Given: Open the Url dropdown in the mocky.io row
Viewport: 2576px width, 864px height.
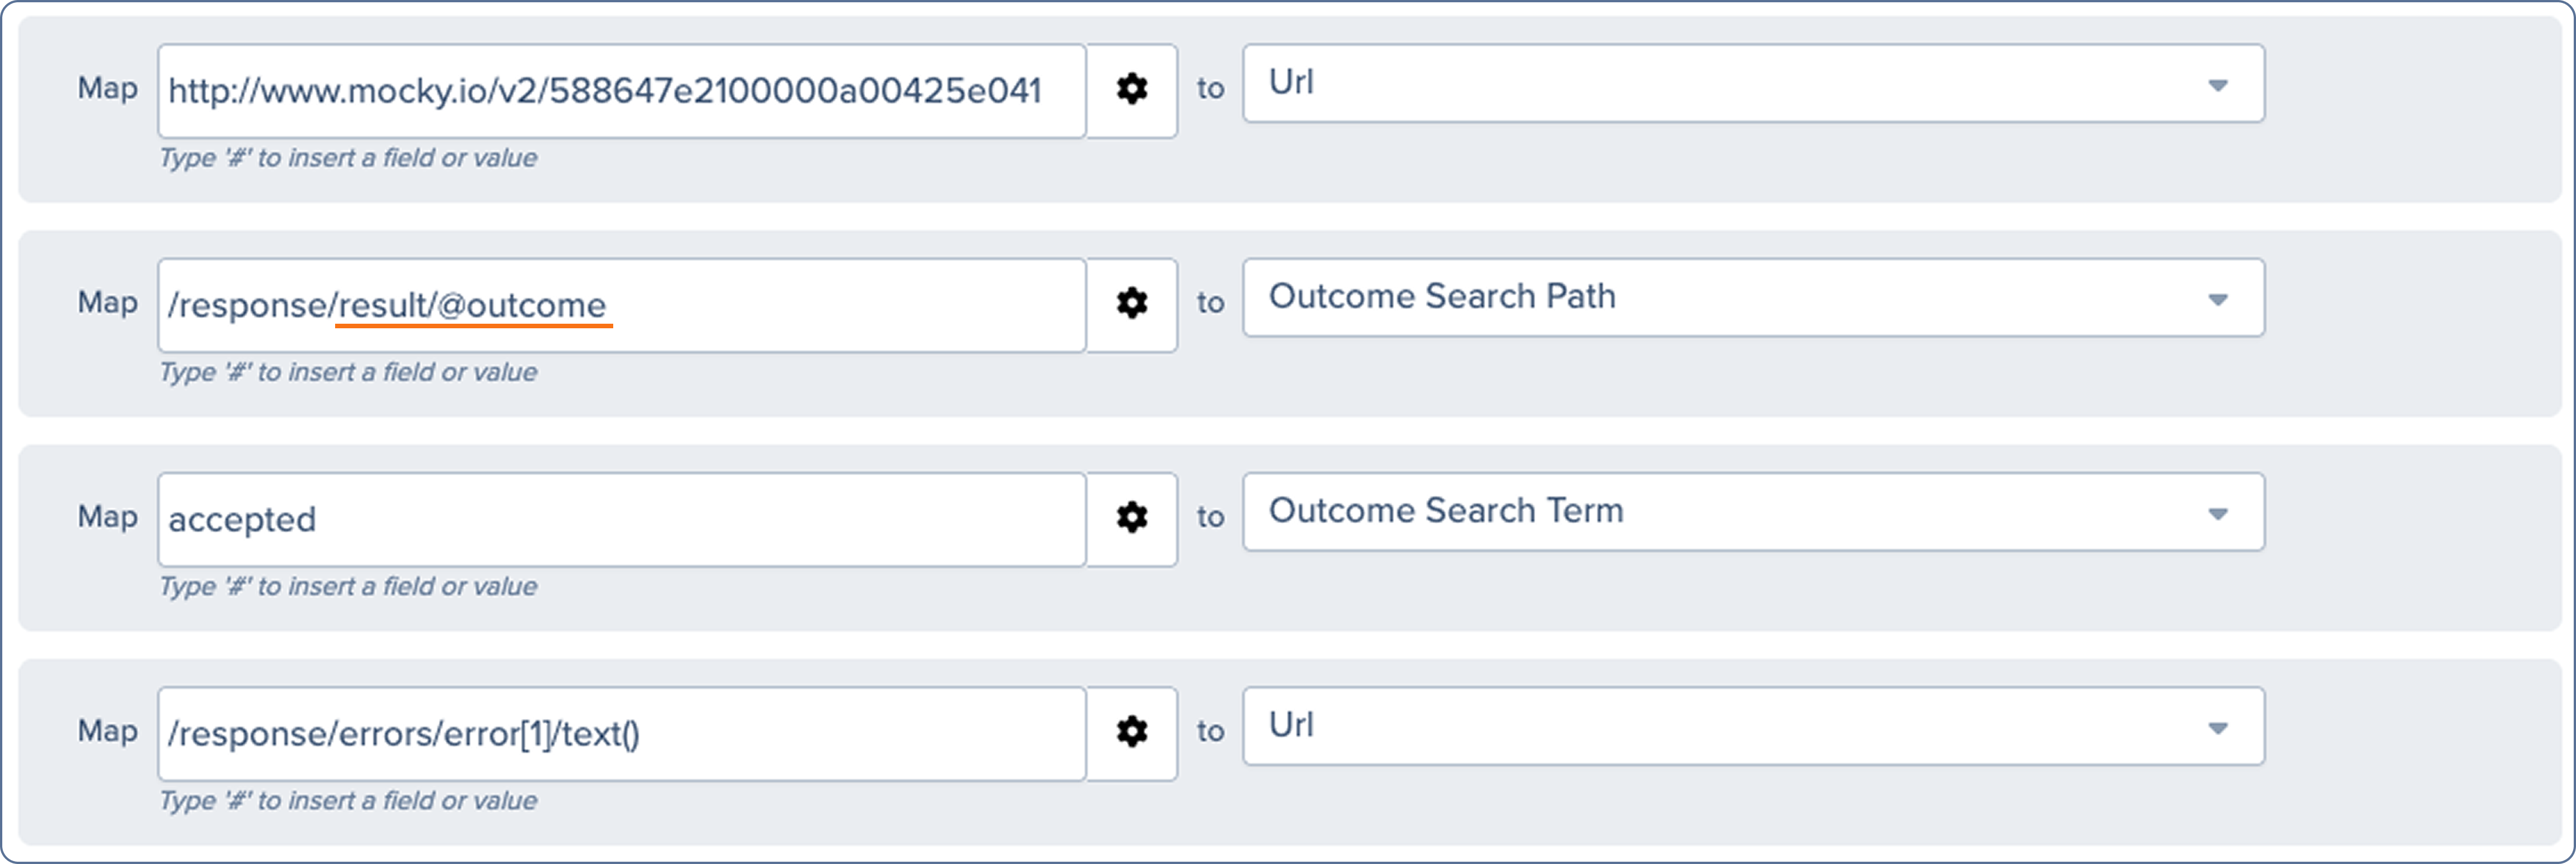Looking at the screenshot, I should 1752,84.
